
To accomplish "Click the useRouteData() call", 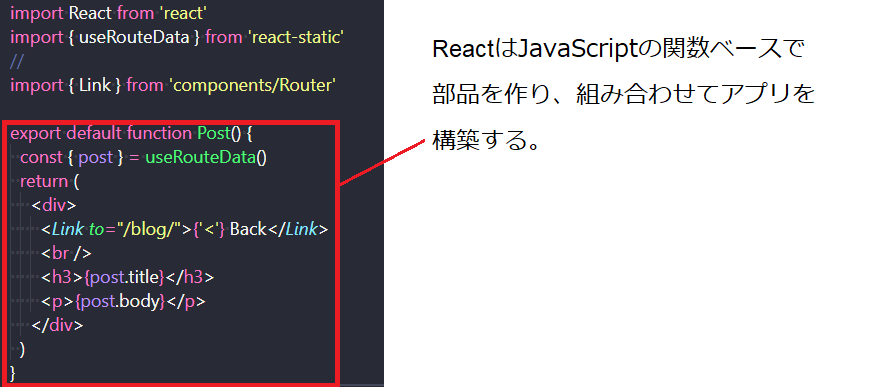I will coord(206,158).
